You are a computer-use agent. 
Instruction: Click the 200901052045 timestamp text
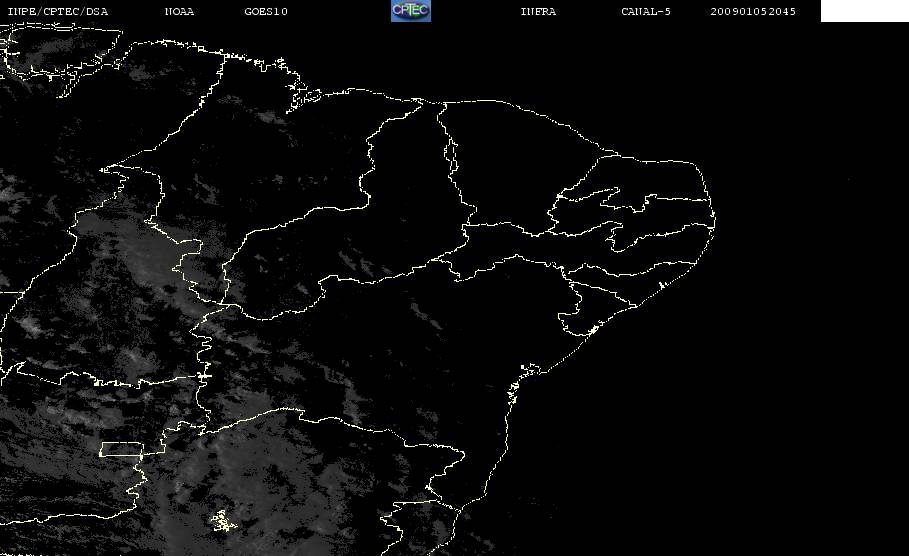click(753, 12)
